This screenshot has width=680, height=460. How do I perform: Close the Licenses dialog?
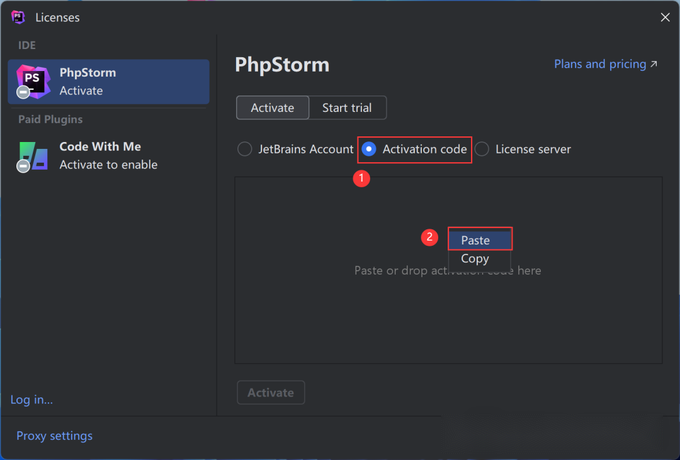click(665, 17)
